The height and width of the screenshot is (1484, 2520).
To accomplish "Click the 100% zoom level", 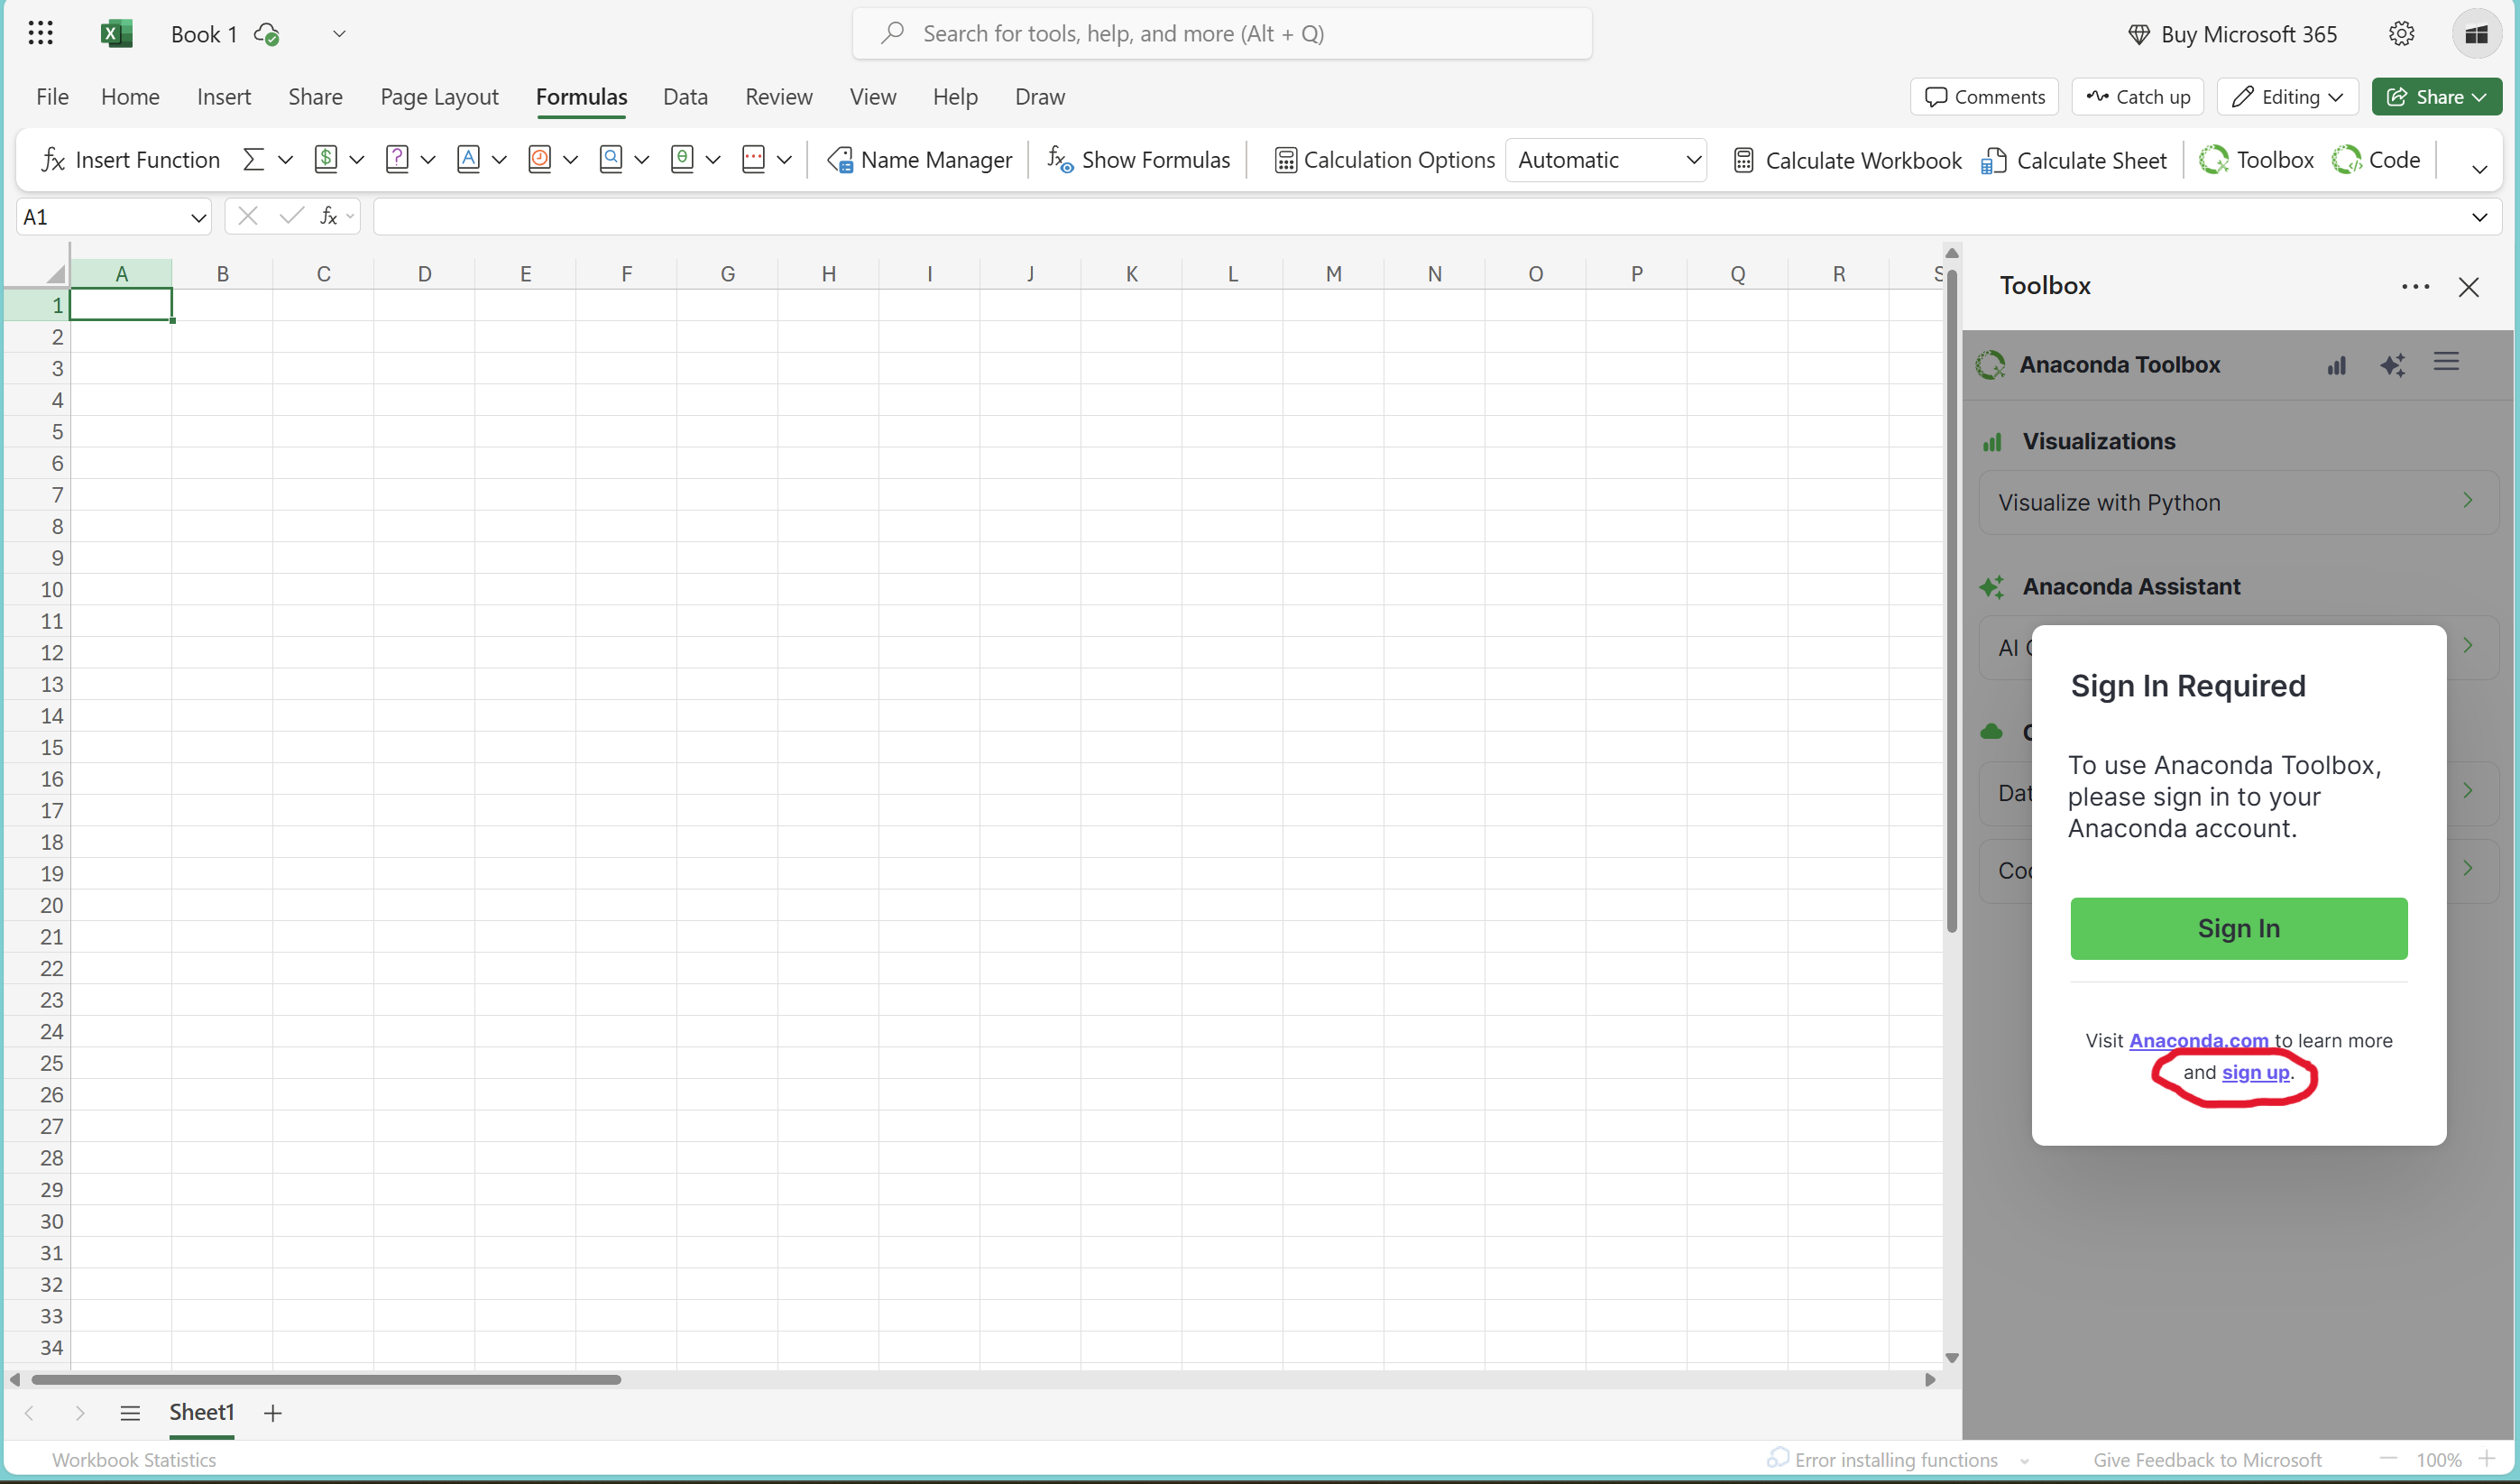I will [x=2438, y=1460].
